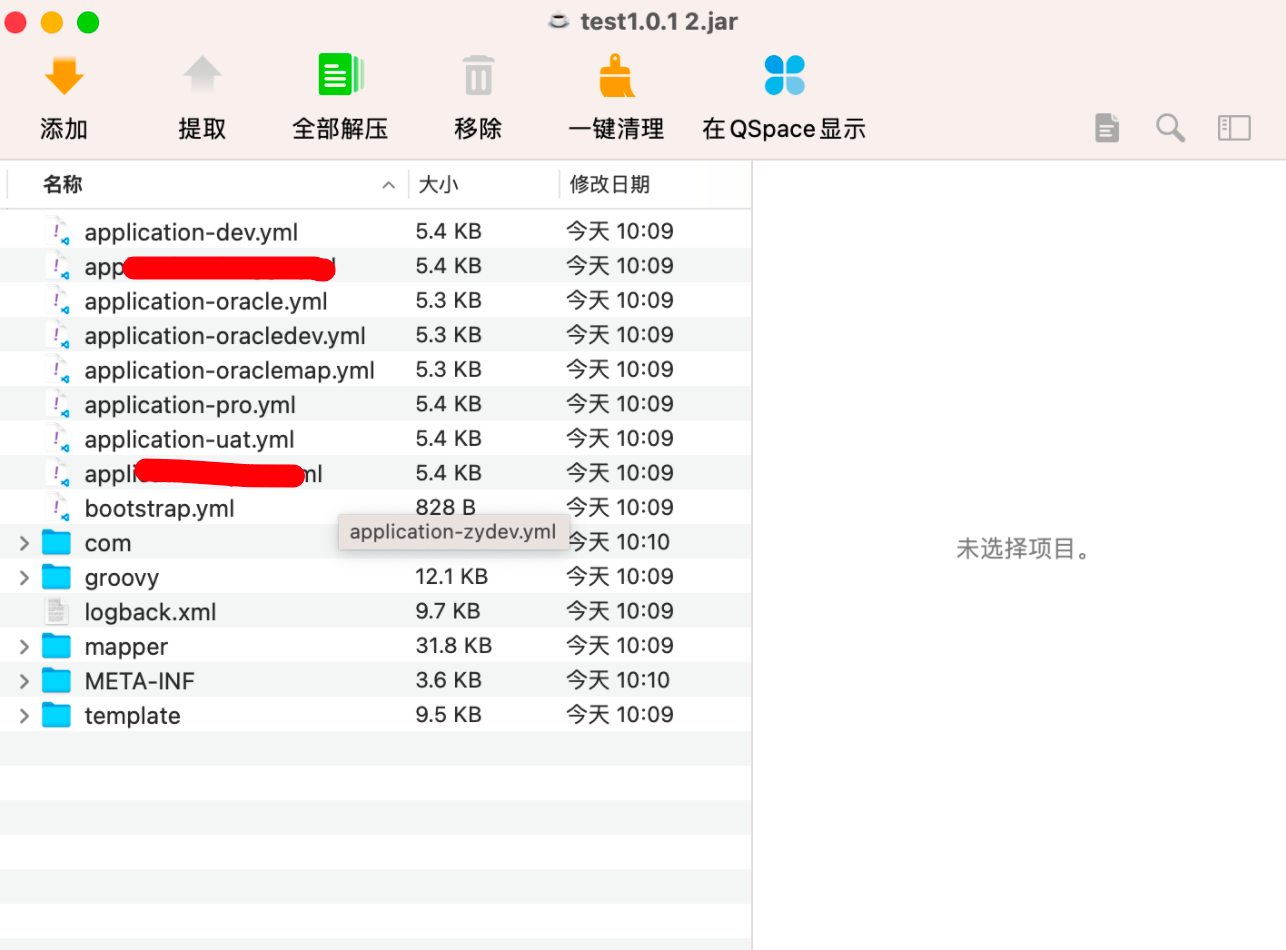This screenshot has height=950, width=1286.
Task: Open search using the magnifier icon
Action: (1170, 127)
